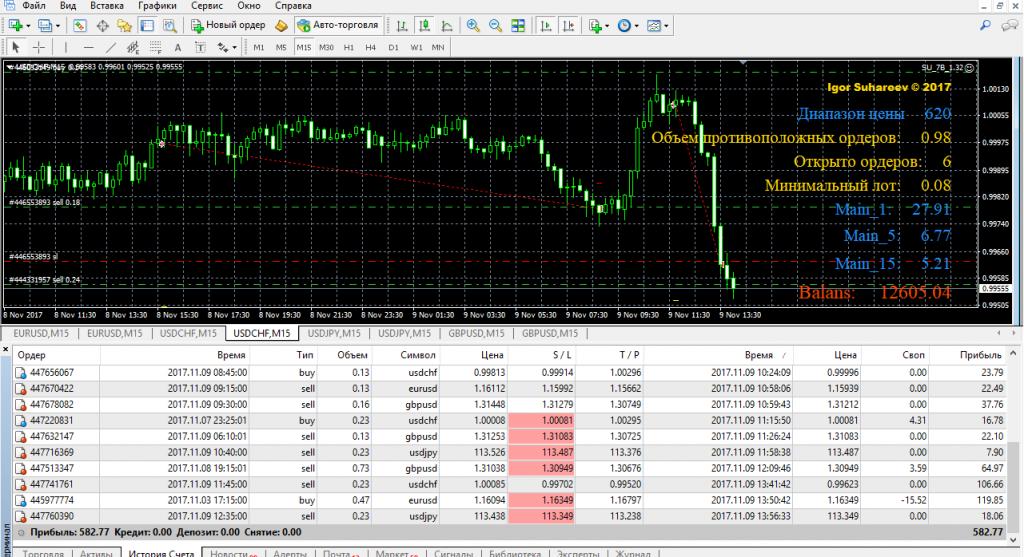Click the Navigator star-folder icon
Viewport: 1024px width, 557px height.
(x=125, y=25)
